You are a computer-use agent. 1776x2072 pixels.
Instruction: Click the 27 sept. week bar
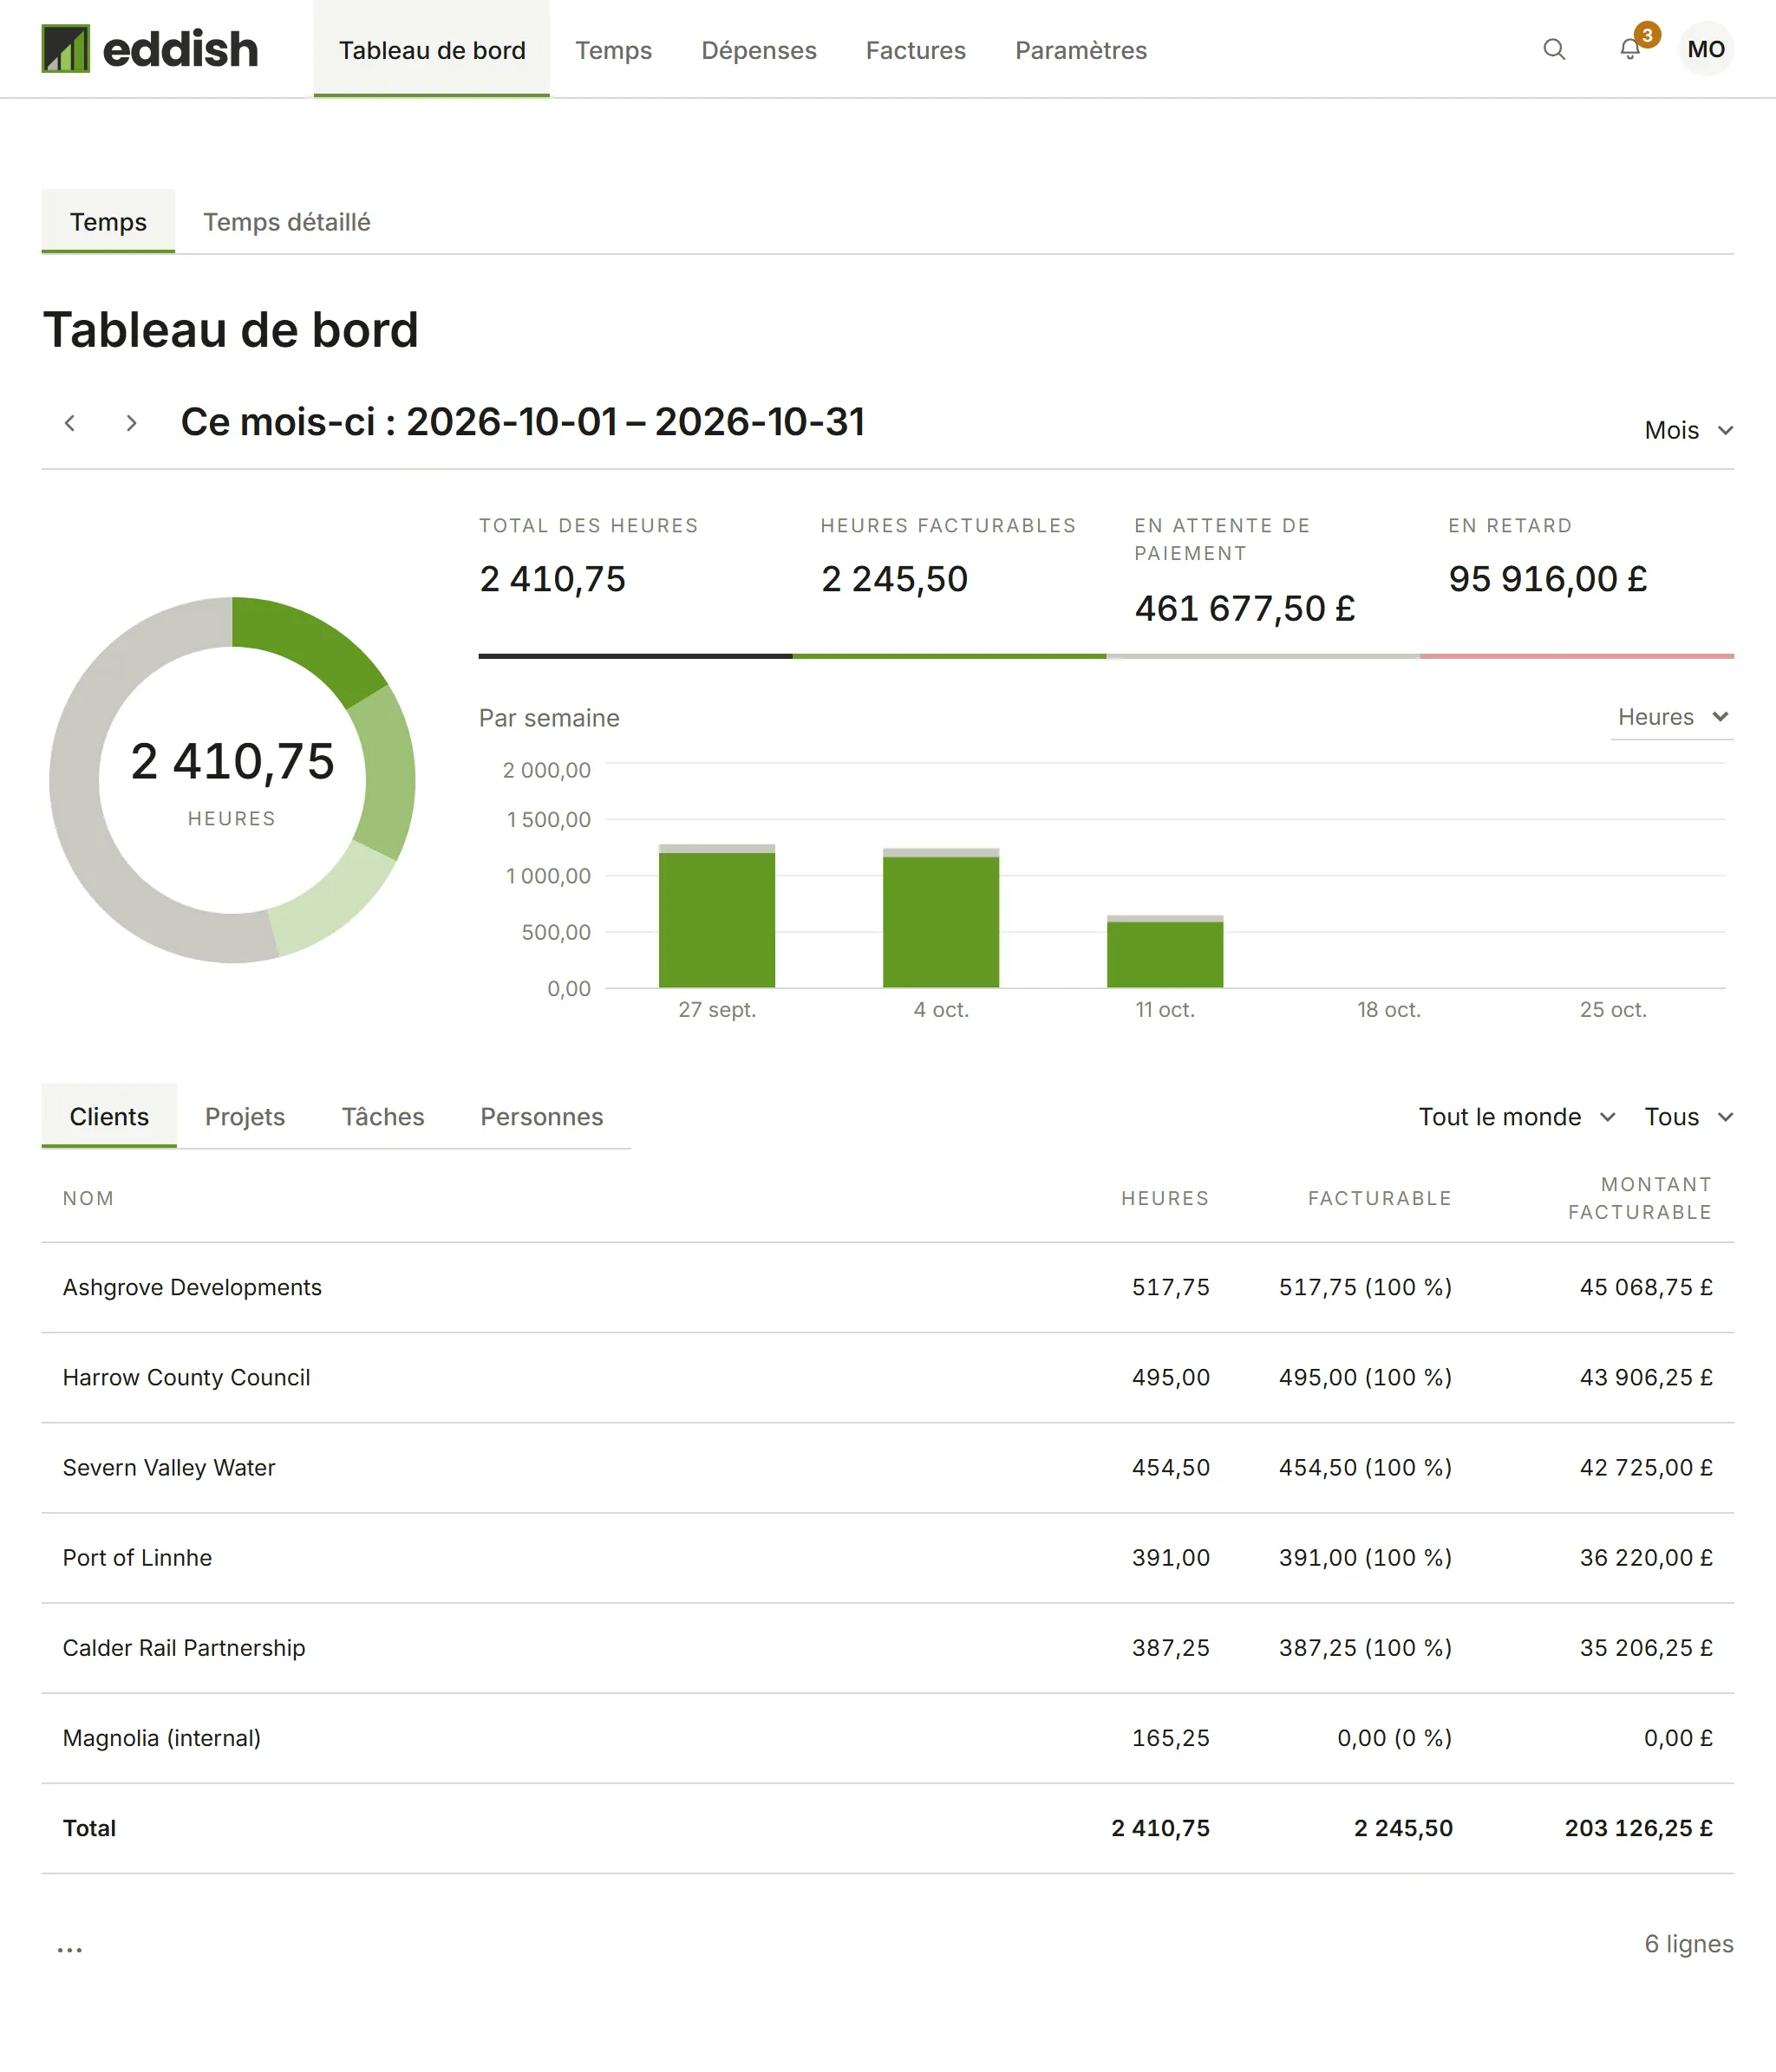(x=717, y=917)
